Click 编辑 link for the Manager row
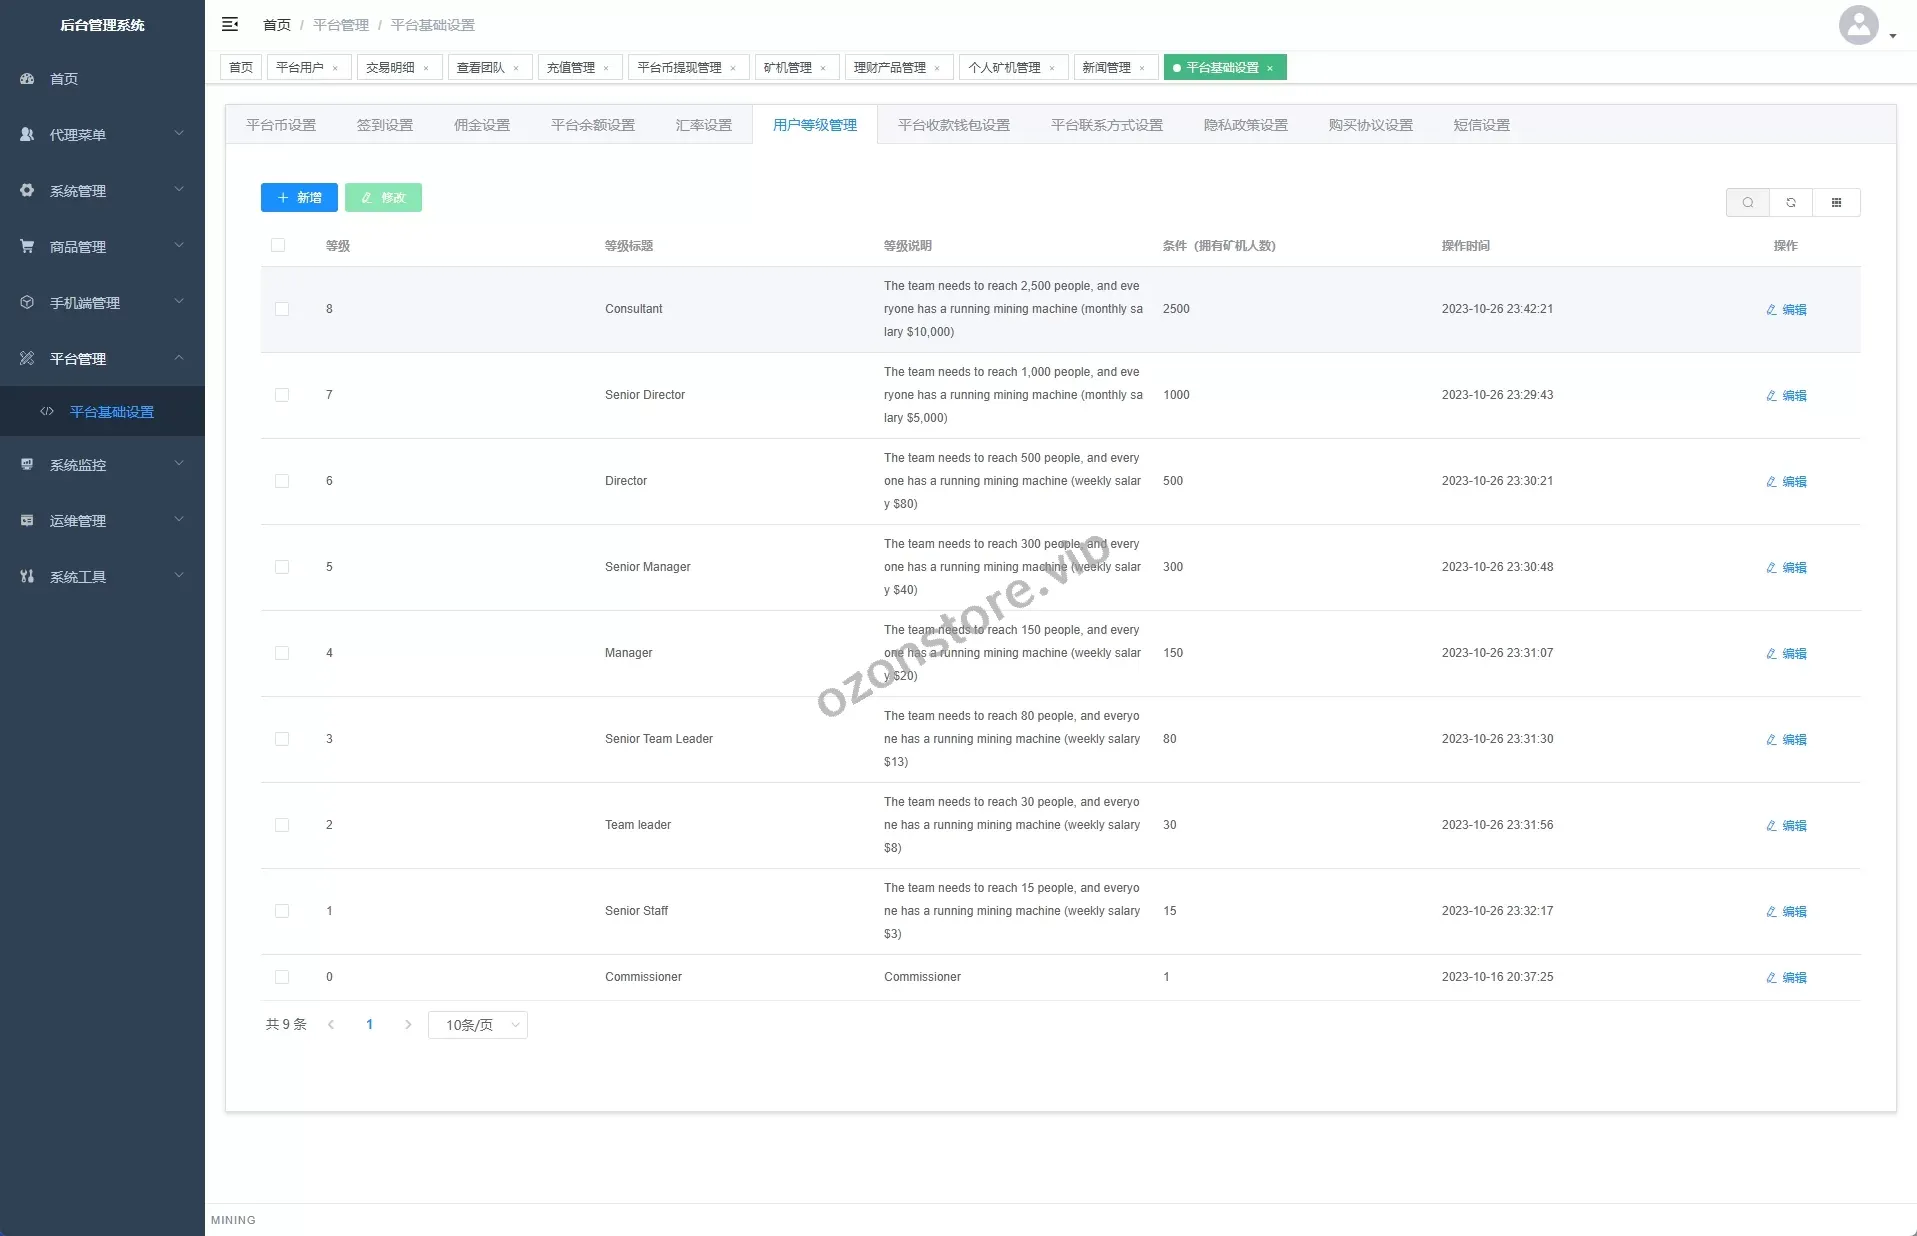 [x=1787, y=653]
